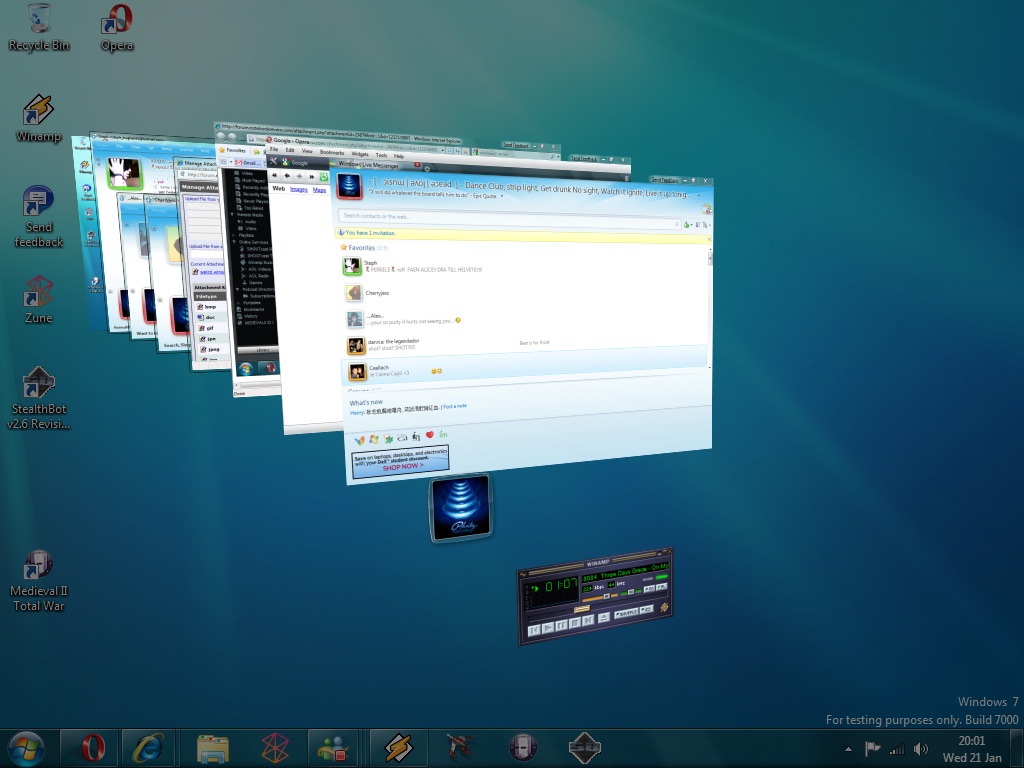The image size is (1024, 768).
Task: Click the Winamp eject button
Action: (x=604, y=617)
